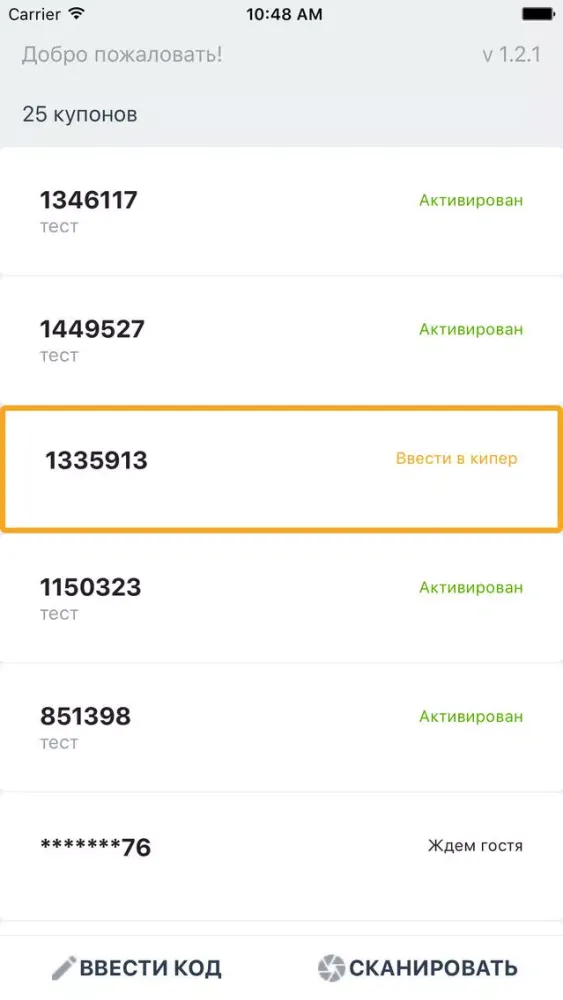Screen dimensions: 563x1000
Task: Tap the Ждем гостя status label
Action: click(475, 846)
